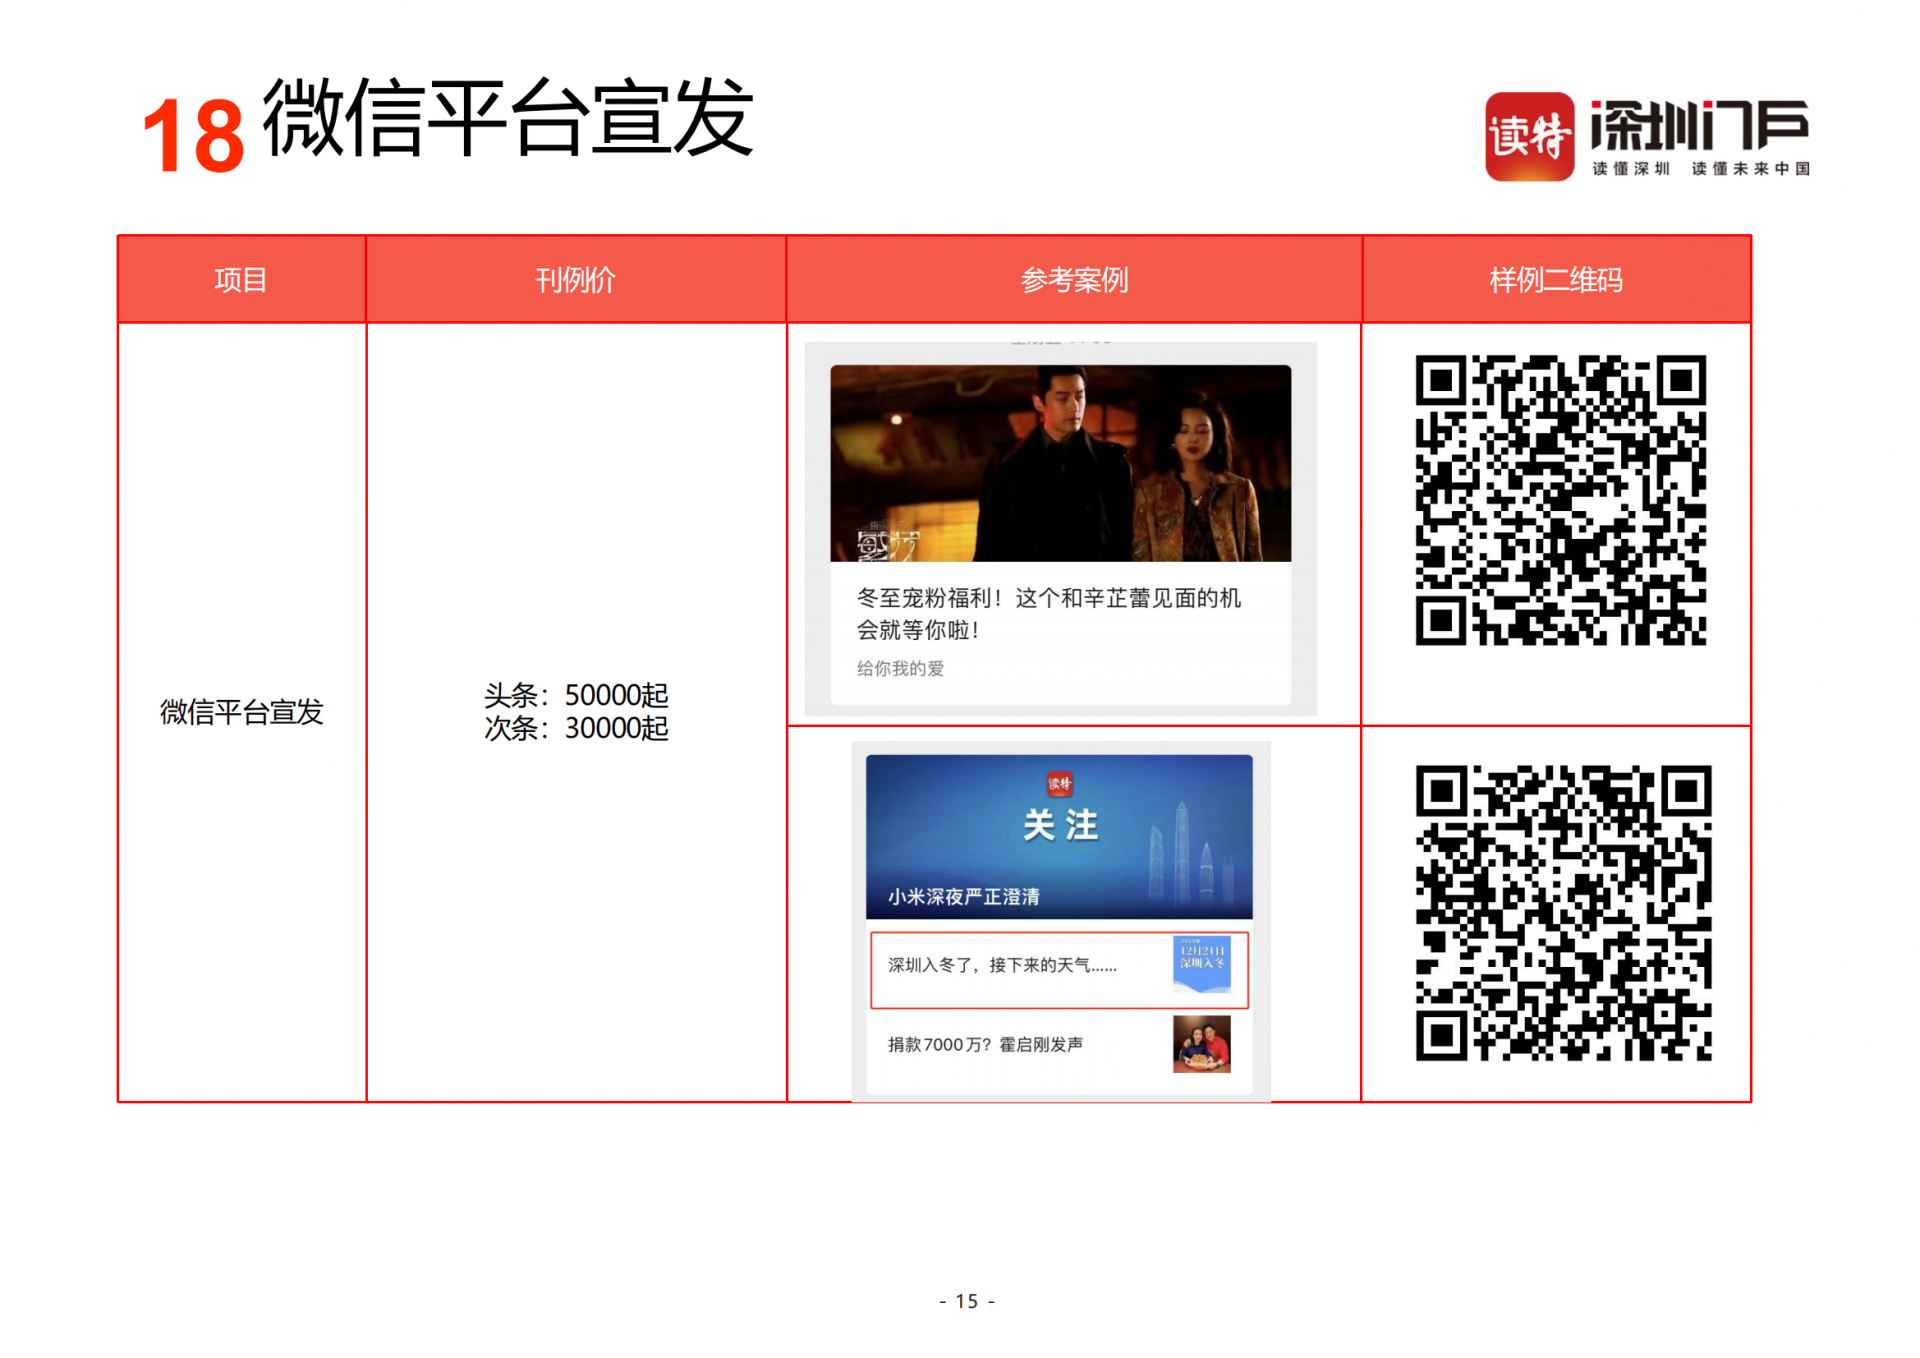The width and height of the screenshot is (1920, 1358).
Task: Click the 项目 column header
Action: tap(241, 280)
